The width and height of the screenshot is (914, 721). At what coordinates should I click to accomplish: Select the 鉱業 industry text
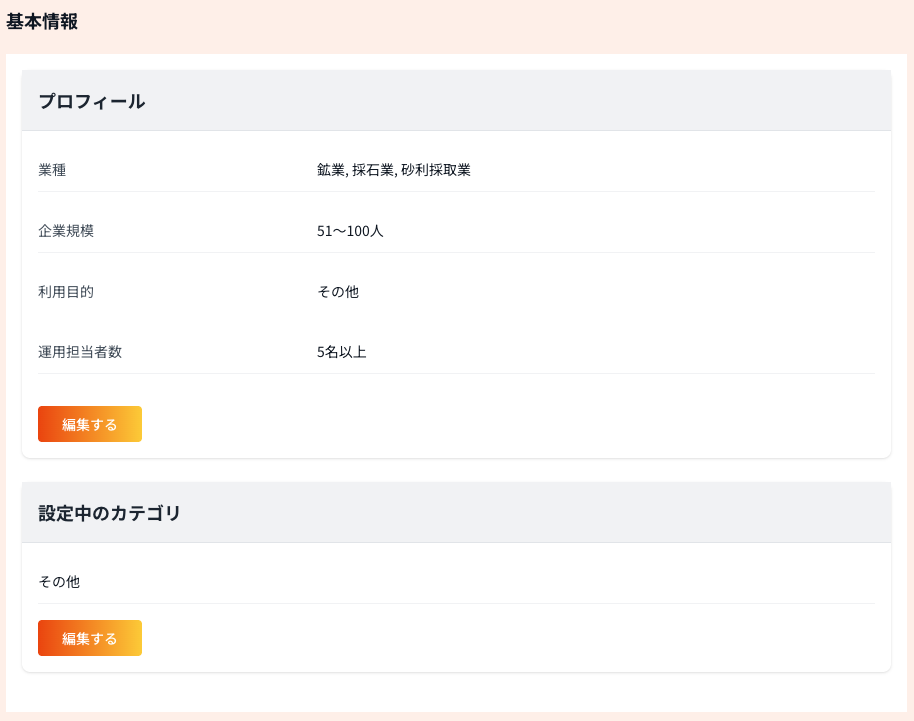click(330, 170)
